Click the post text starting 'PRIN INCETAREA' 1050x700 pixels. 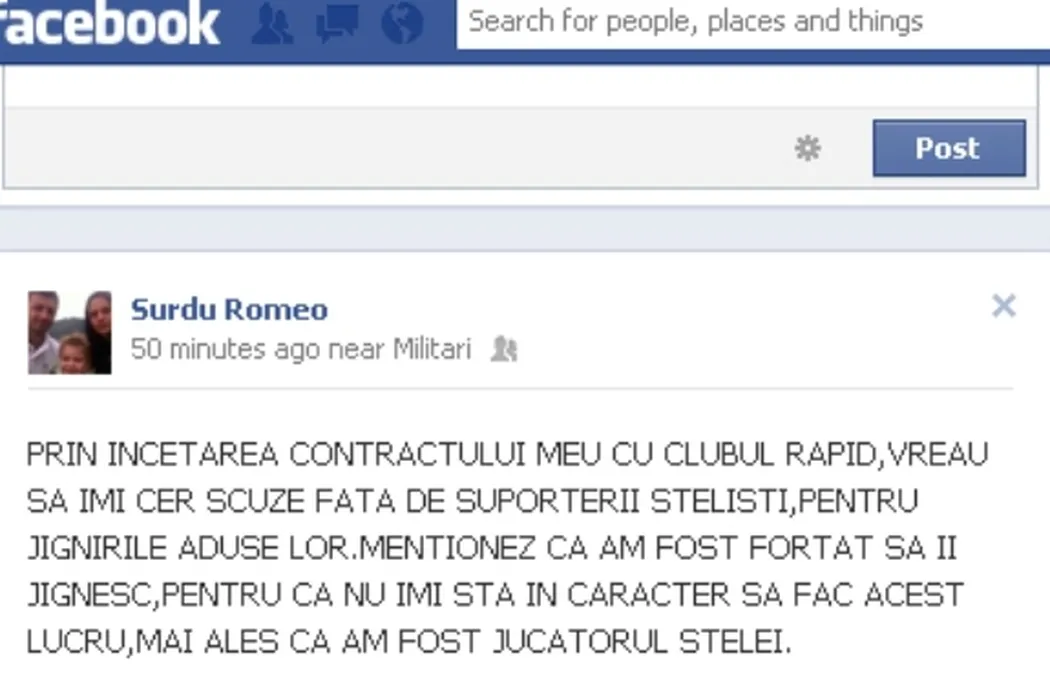click(x=508, y=548)
